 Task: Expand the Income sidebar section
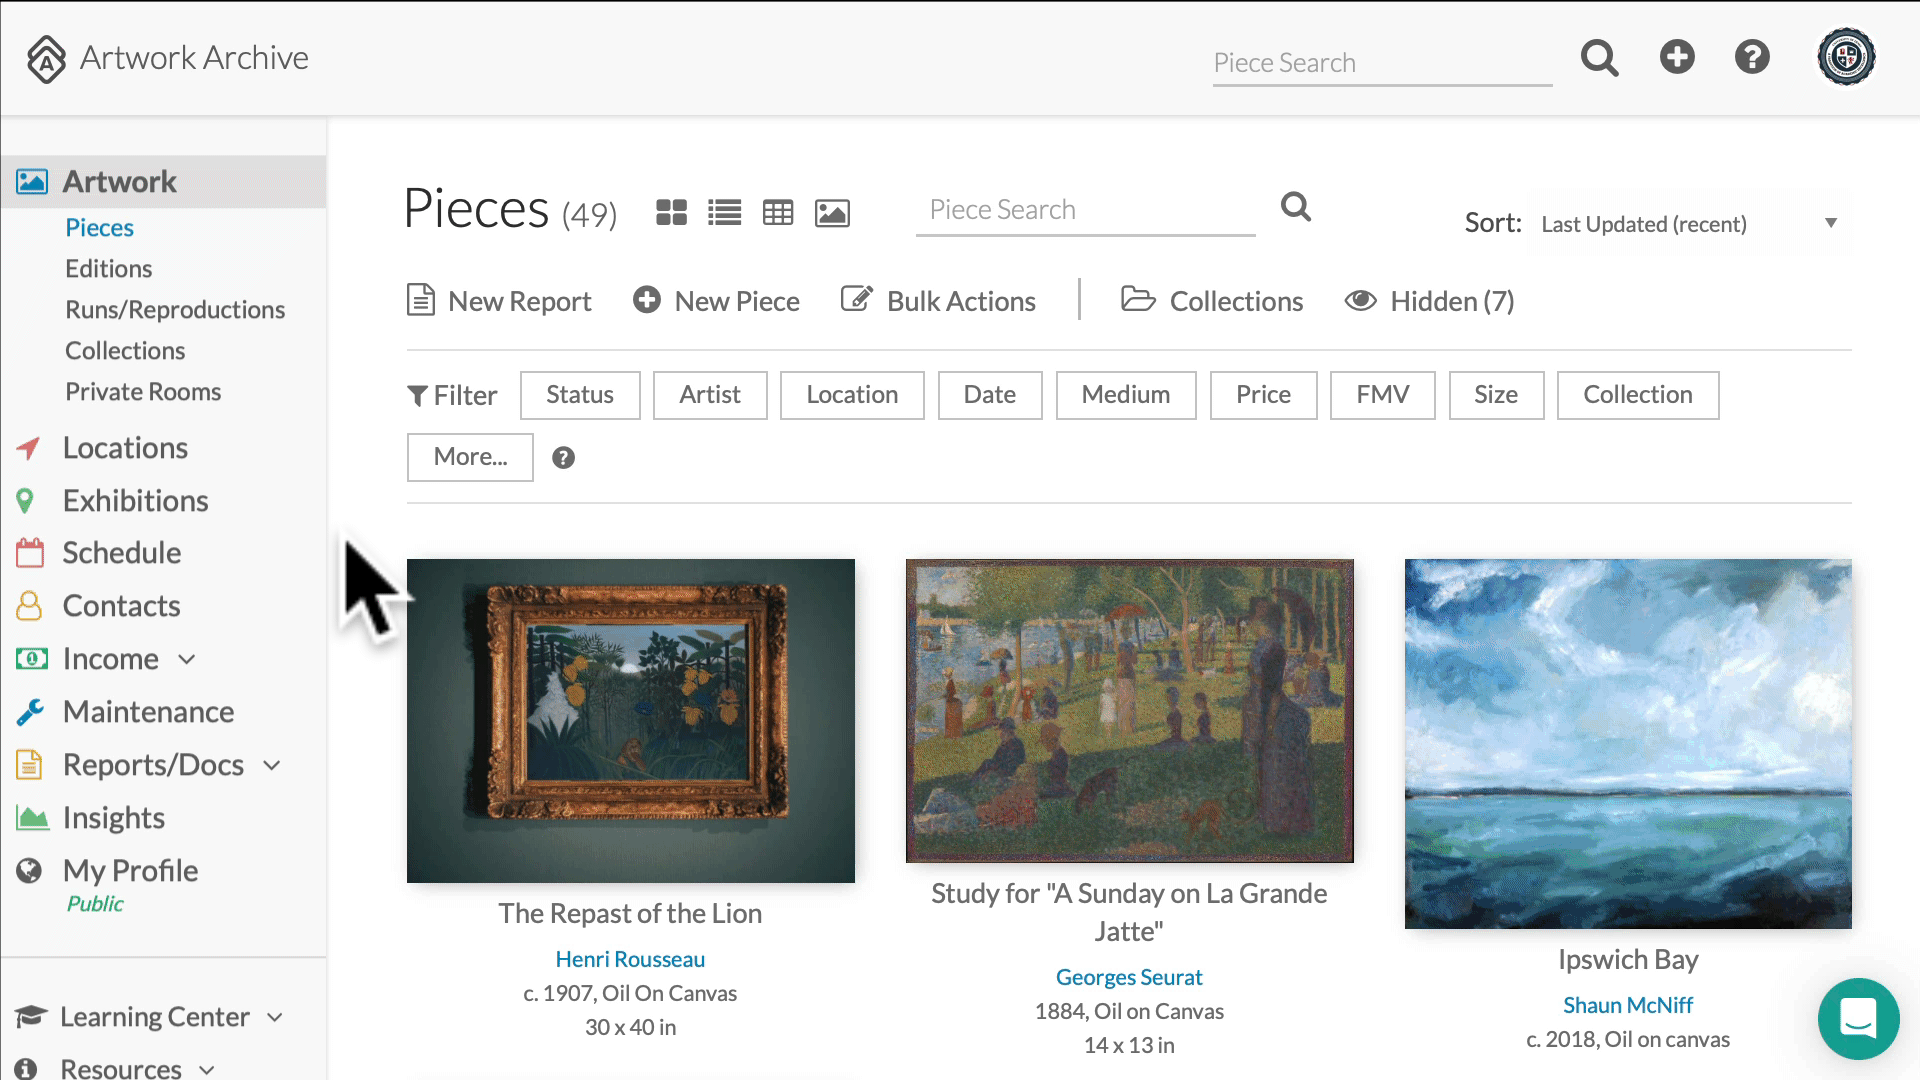click(187, 659)
